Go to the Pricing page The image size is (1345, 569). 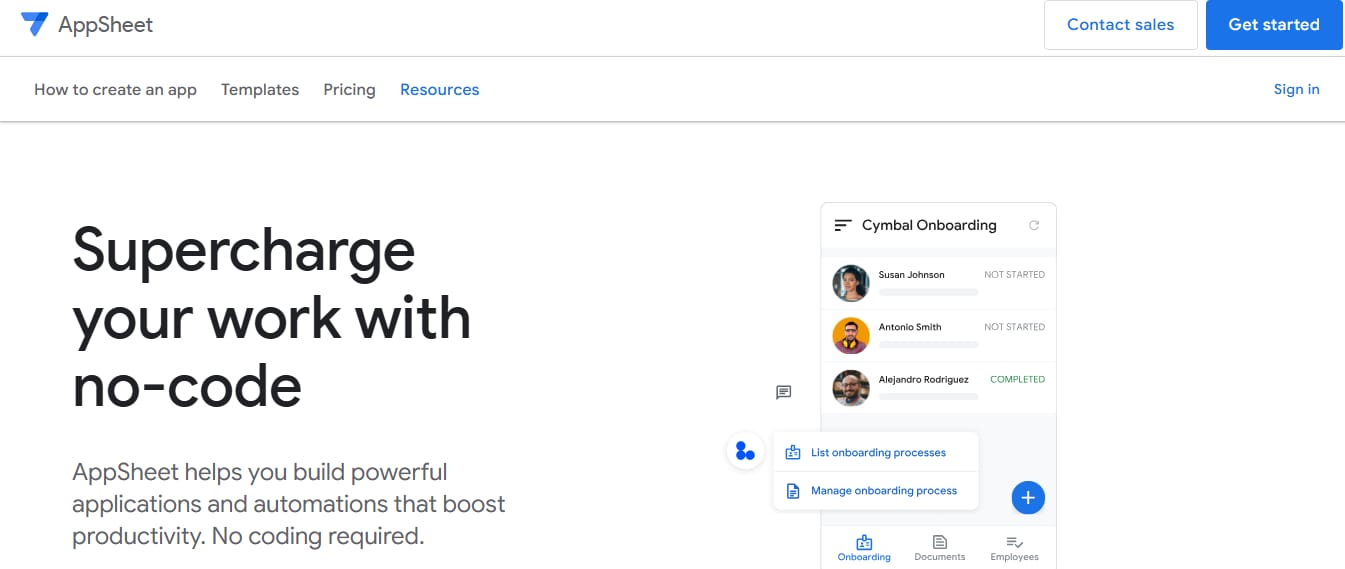click(349, 90)
